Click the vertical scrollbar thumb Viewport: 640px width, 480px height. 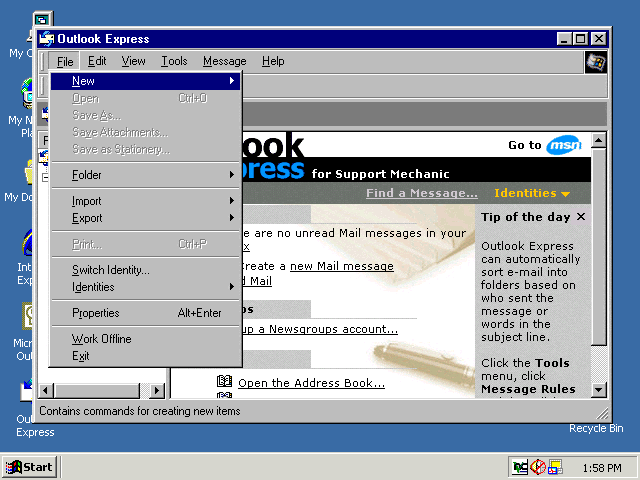598,247
